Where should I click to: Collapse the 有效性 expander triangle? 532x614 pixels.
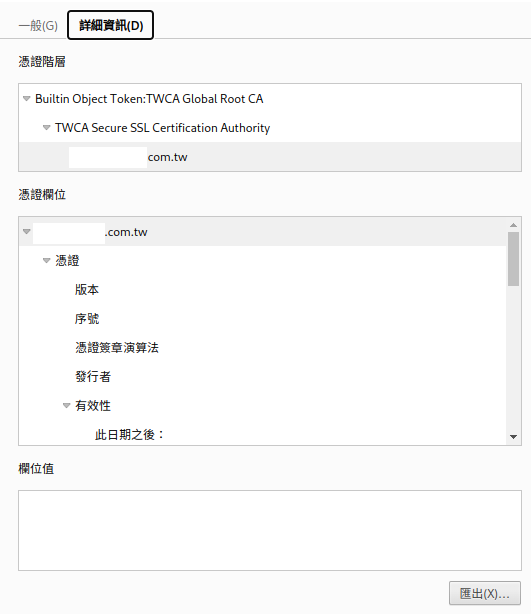tap(66, 406)
